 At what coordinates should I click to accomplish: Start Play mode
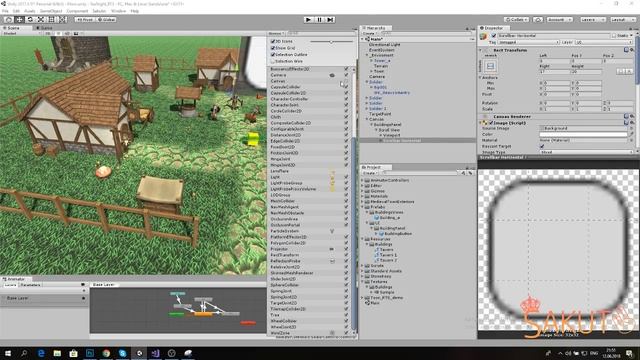tap(309, 19)
